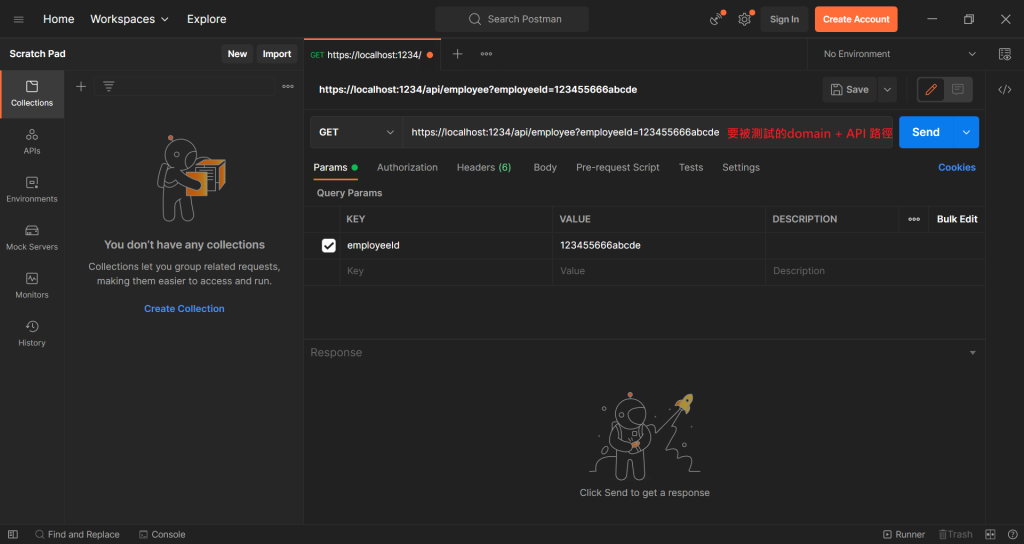Screen dimensions: 1024x544
Task: Open the Monitors sidebar panel
Action: 32,286
